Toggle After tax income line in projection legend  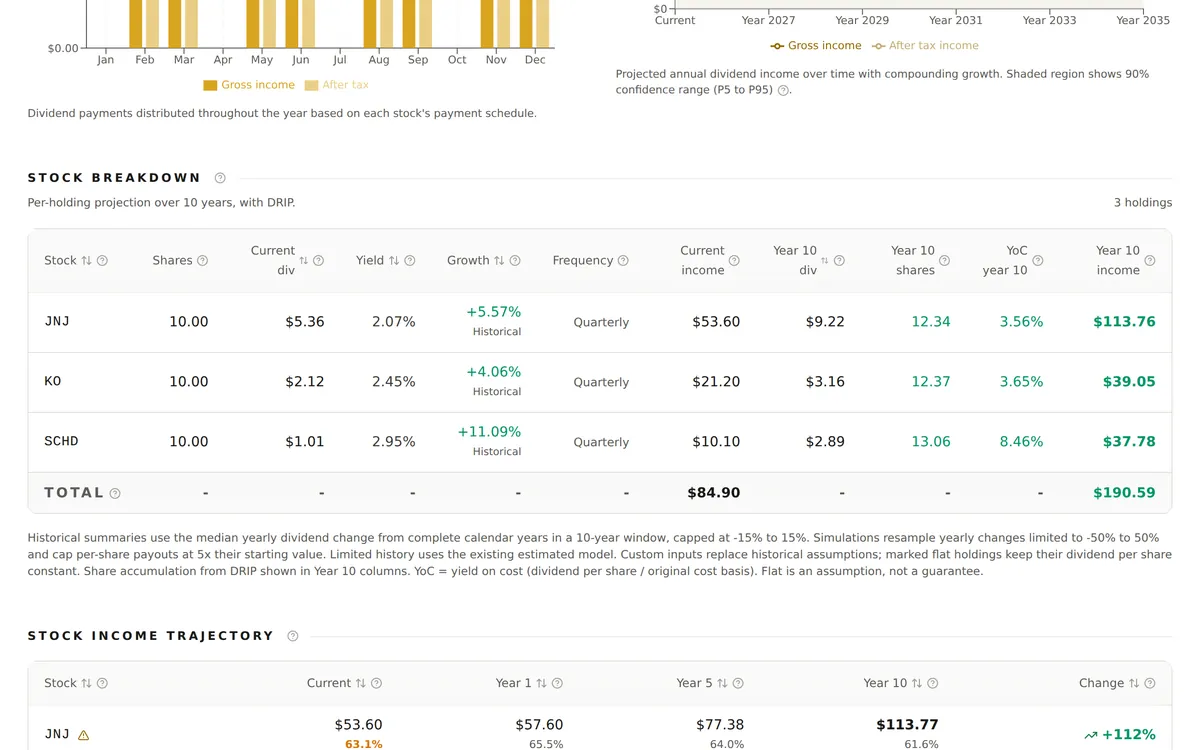point(925,46)
